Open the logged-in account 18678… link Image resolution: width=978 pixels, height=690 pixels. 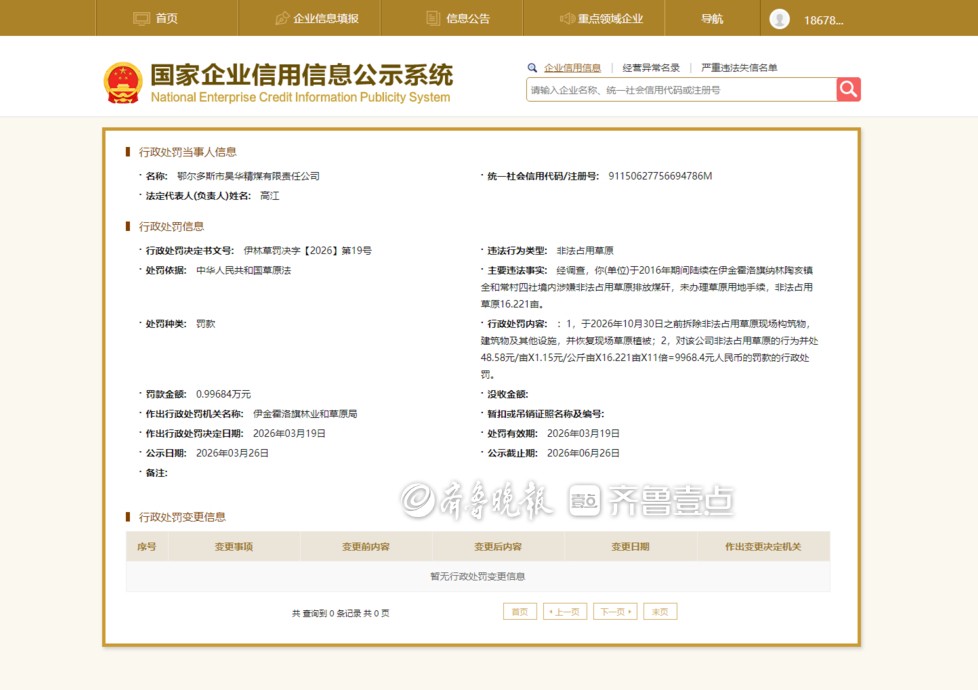point(824,20)
